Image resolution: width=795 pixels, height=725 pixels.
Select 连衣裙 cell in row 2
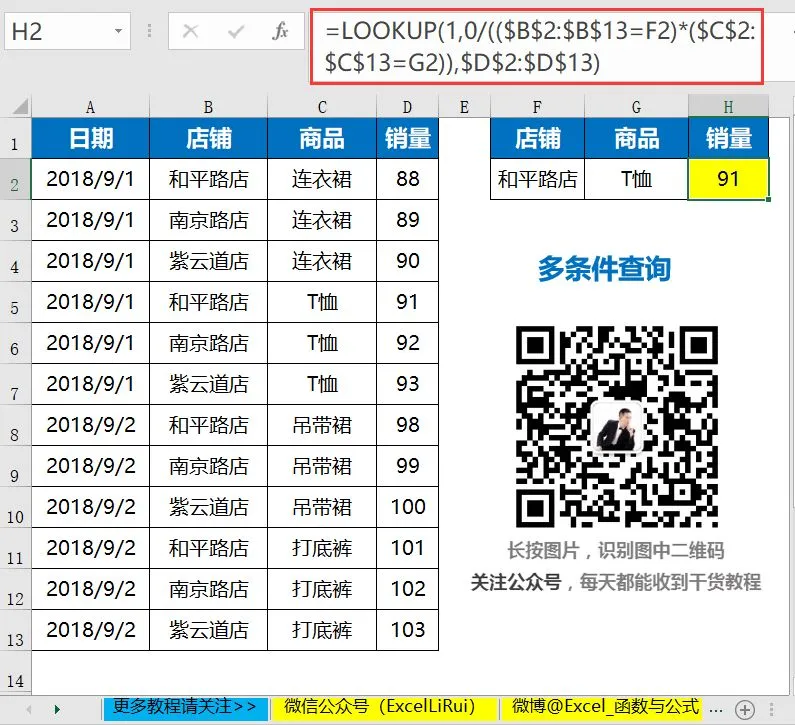(322, 179)
